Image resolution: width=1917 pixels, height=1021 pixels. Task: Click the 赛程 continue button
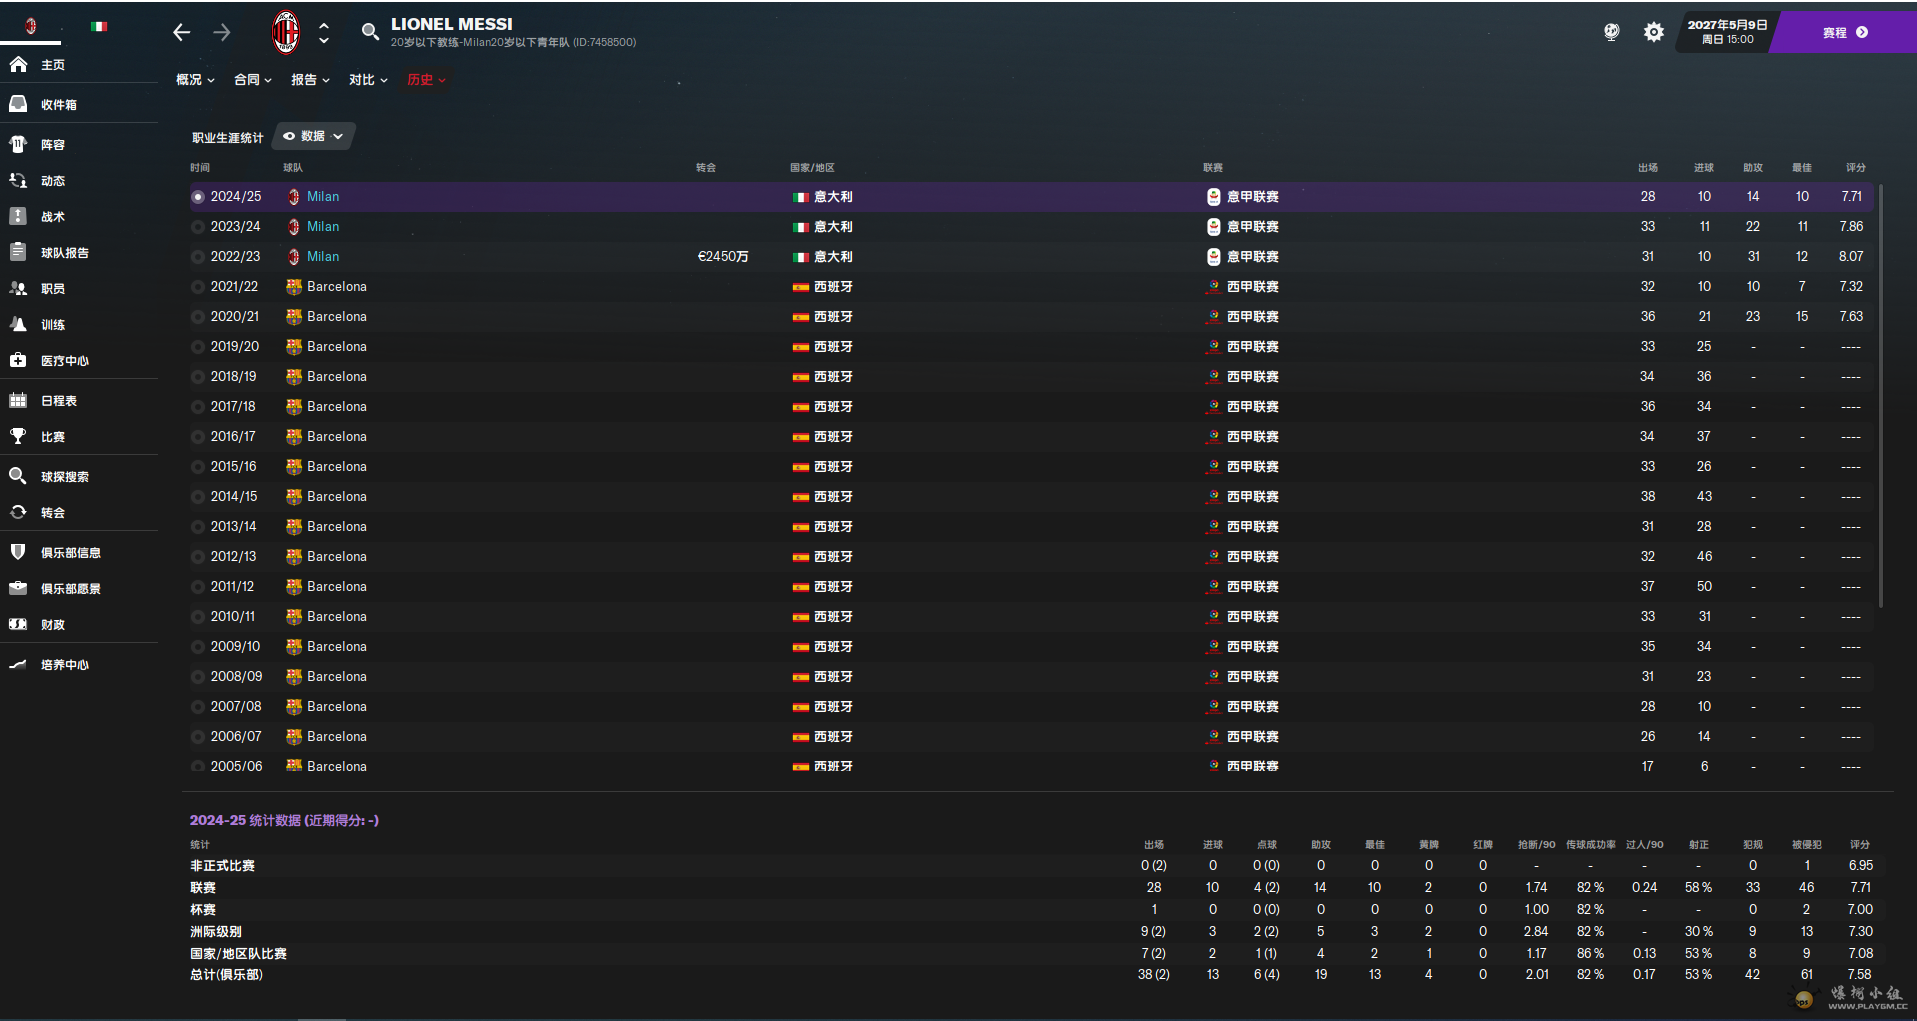(x=1845, y=32)
